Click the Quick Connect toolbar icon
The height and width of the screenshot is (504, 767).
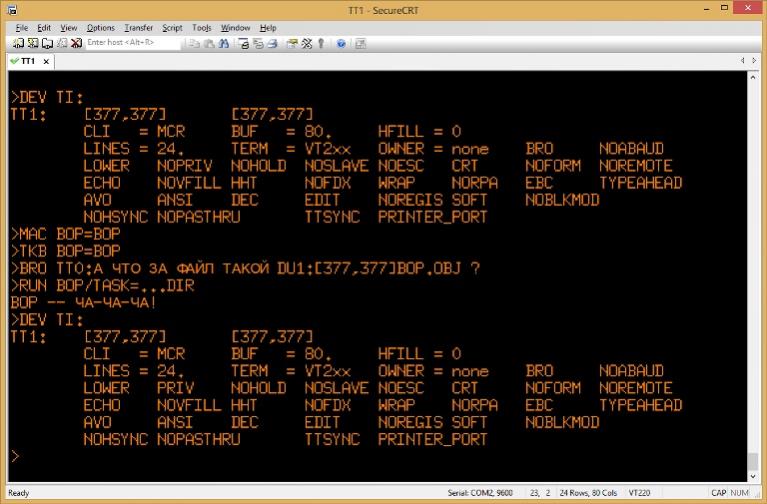(x=33, y=43)
